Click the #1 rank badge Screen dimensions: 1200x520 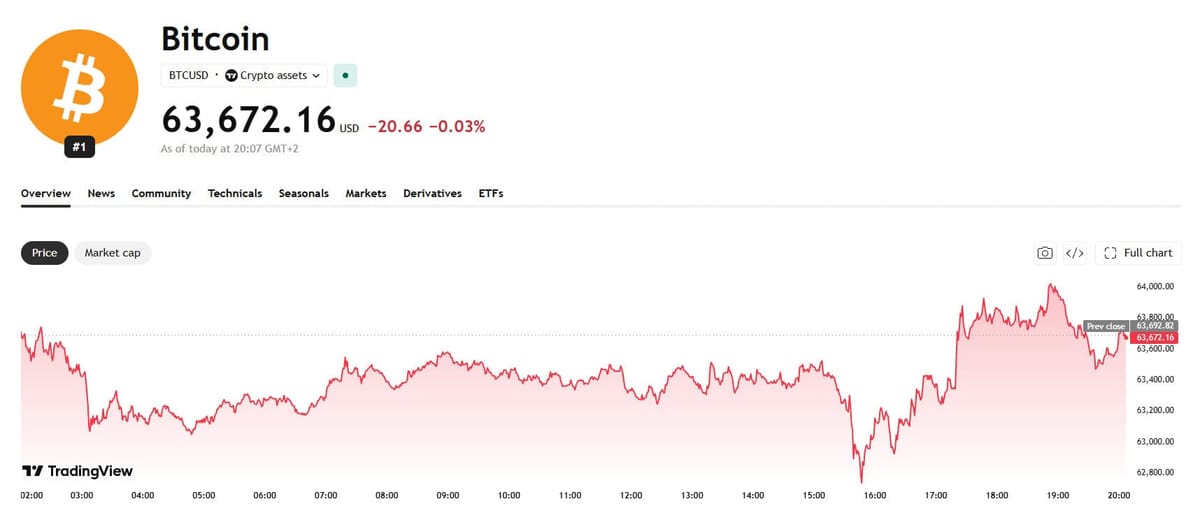80,148
